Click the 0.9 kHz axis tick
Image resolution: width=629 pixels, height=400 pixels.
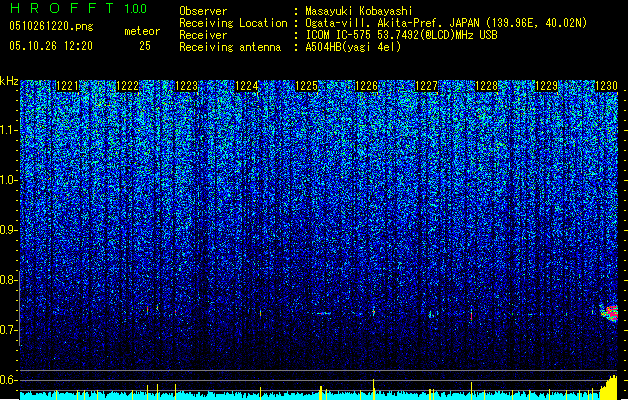point(9,230)
